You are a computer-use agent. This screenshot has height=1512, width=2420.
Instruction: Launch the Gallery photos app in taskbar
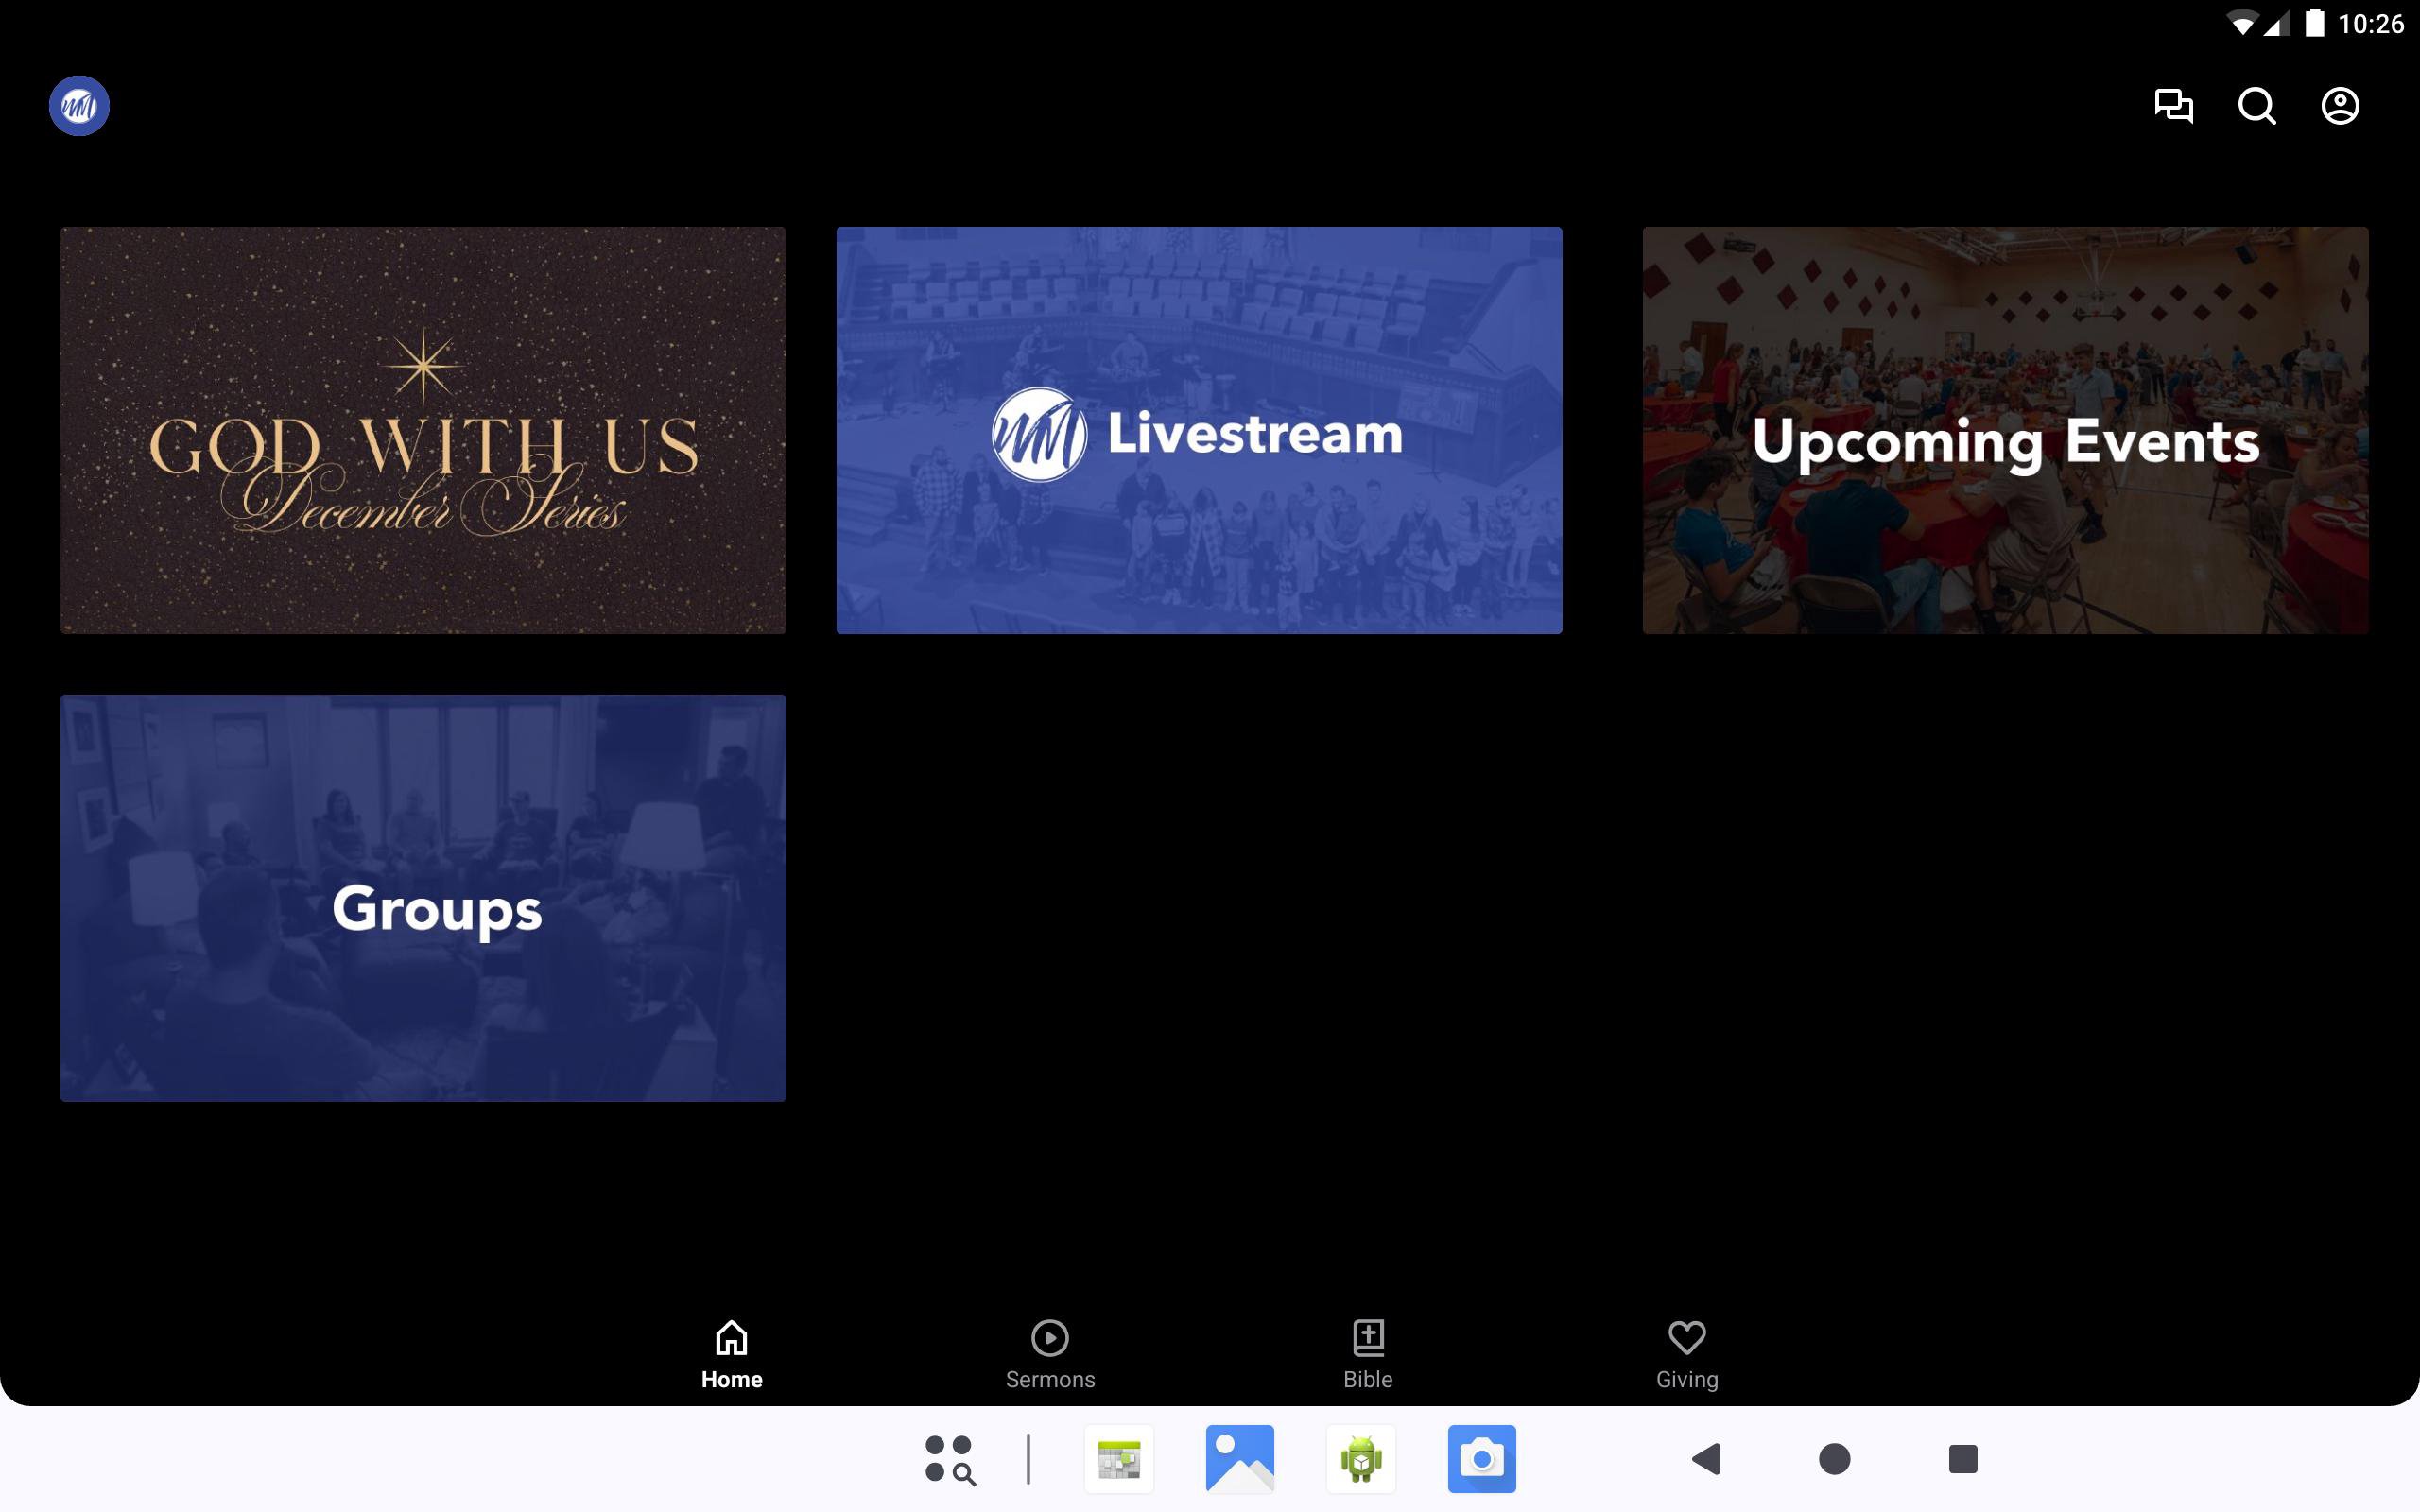point(1240,1459)
